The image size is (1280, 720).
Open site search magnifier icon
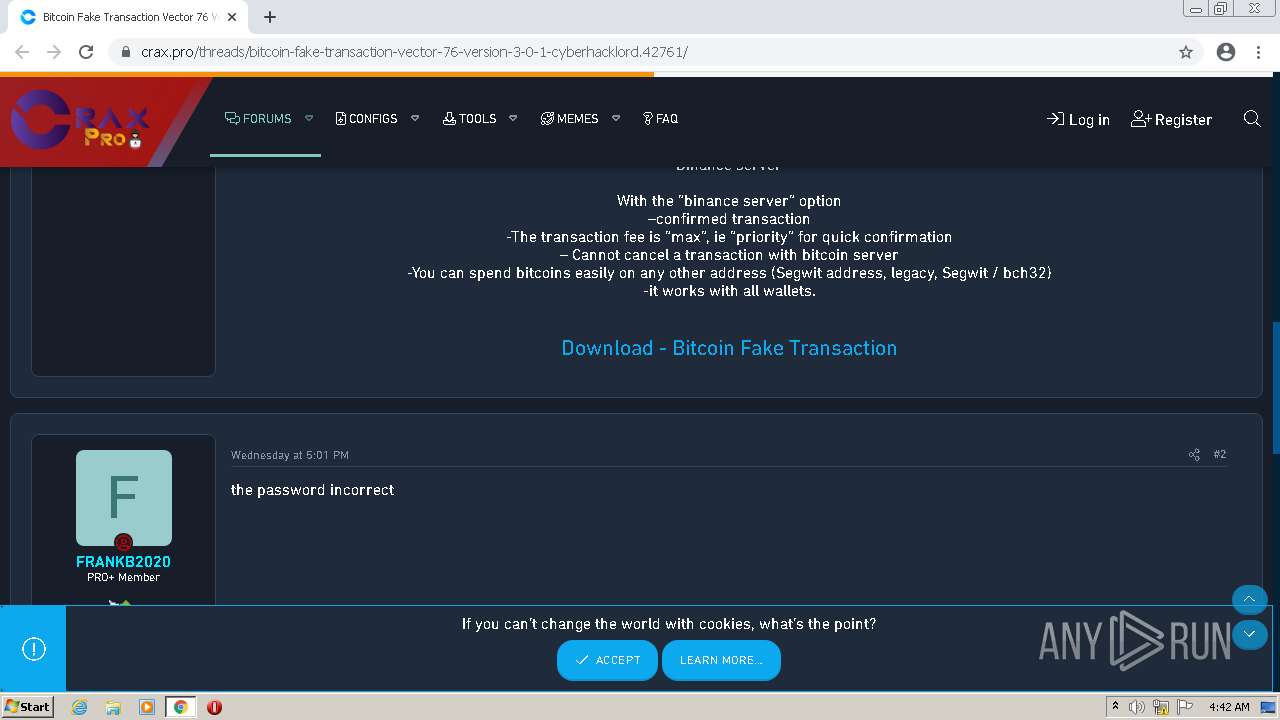point(1251,119)
